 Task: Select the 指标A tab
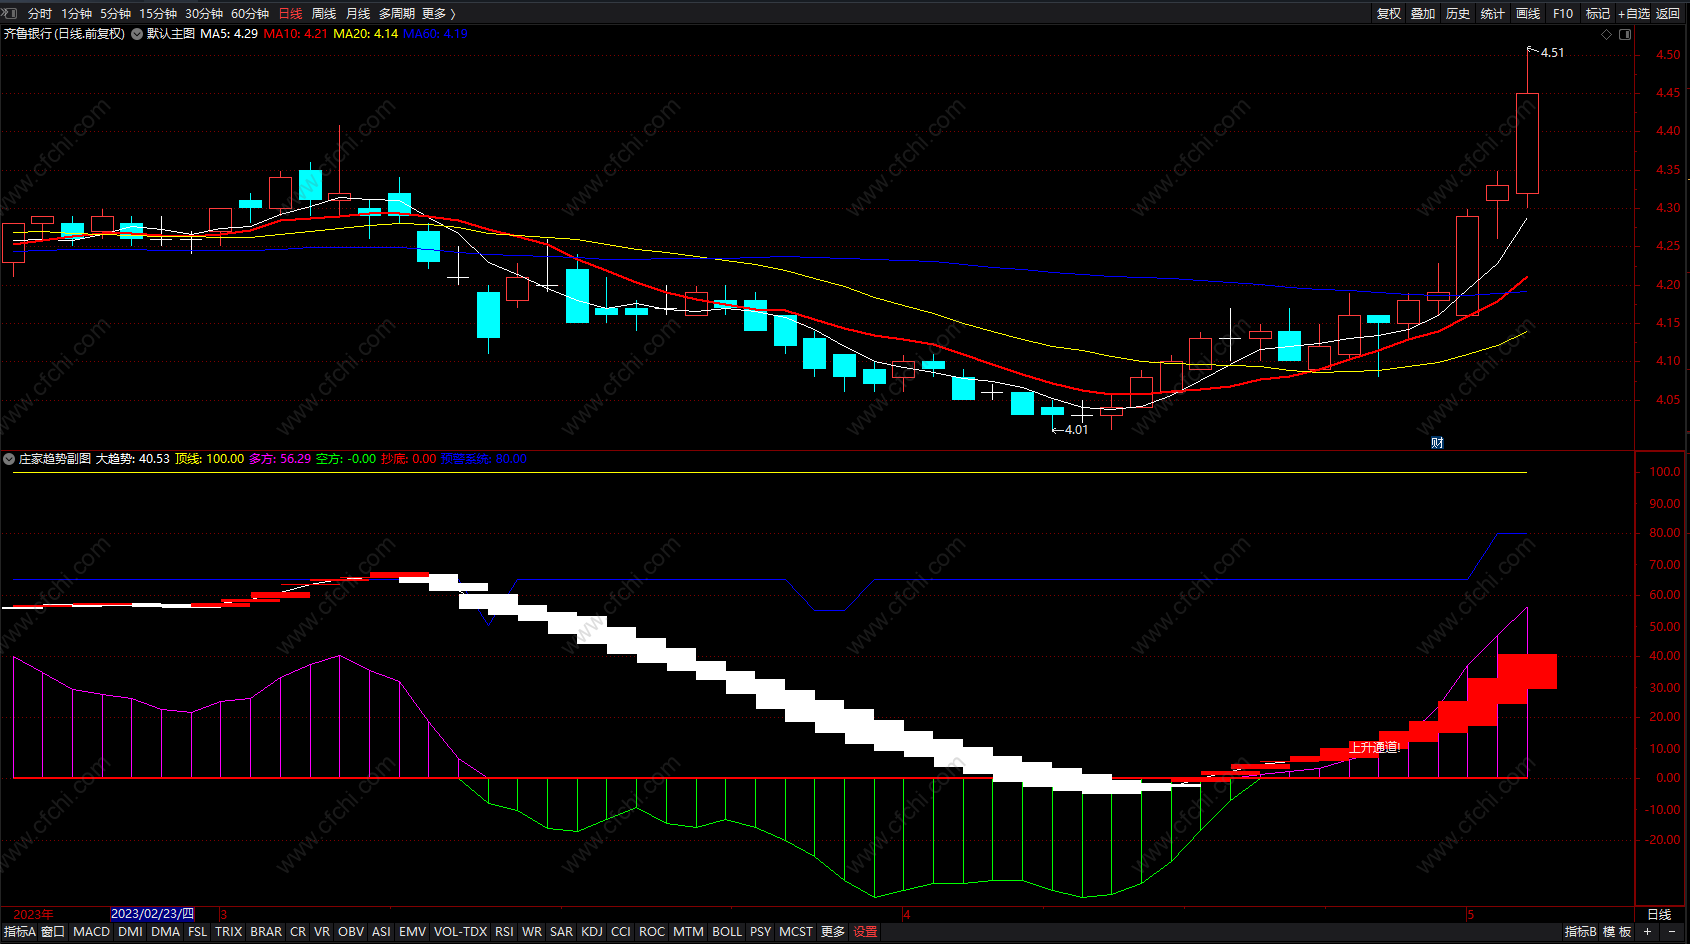[19, 931]
